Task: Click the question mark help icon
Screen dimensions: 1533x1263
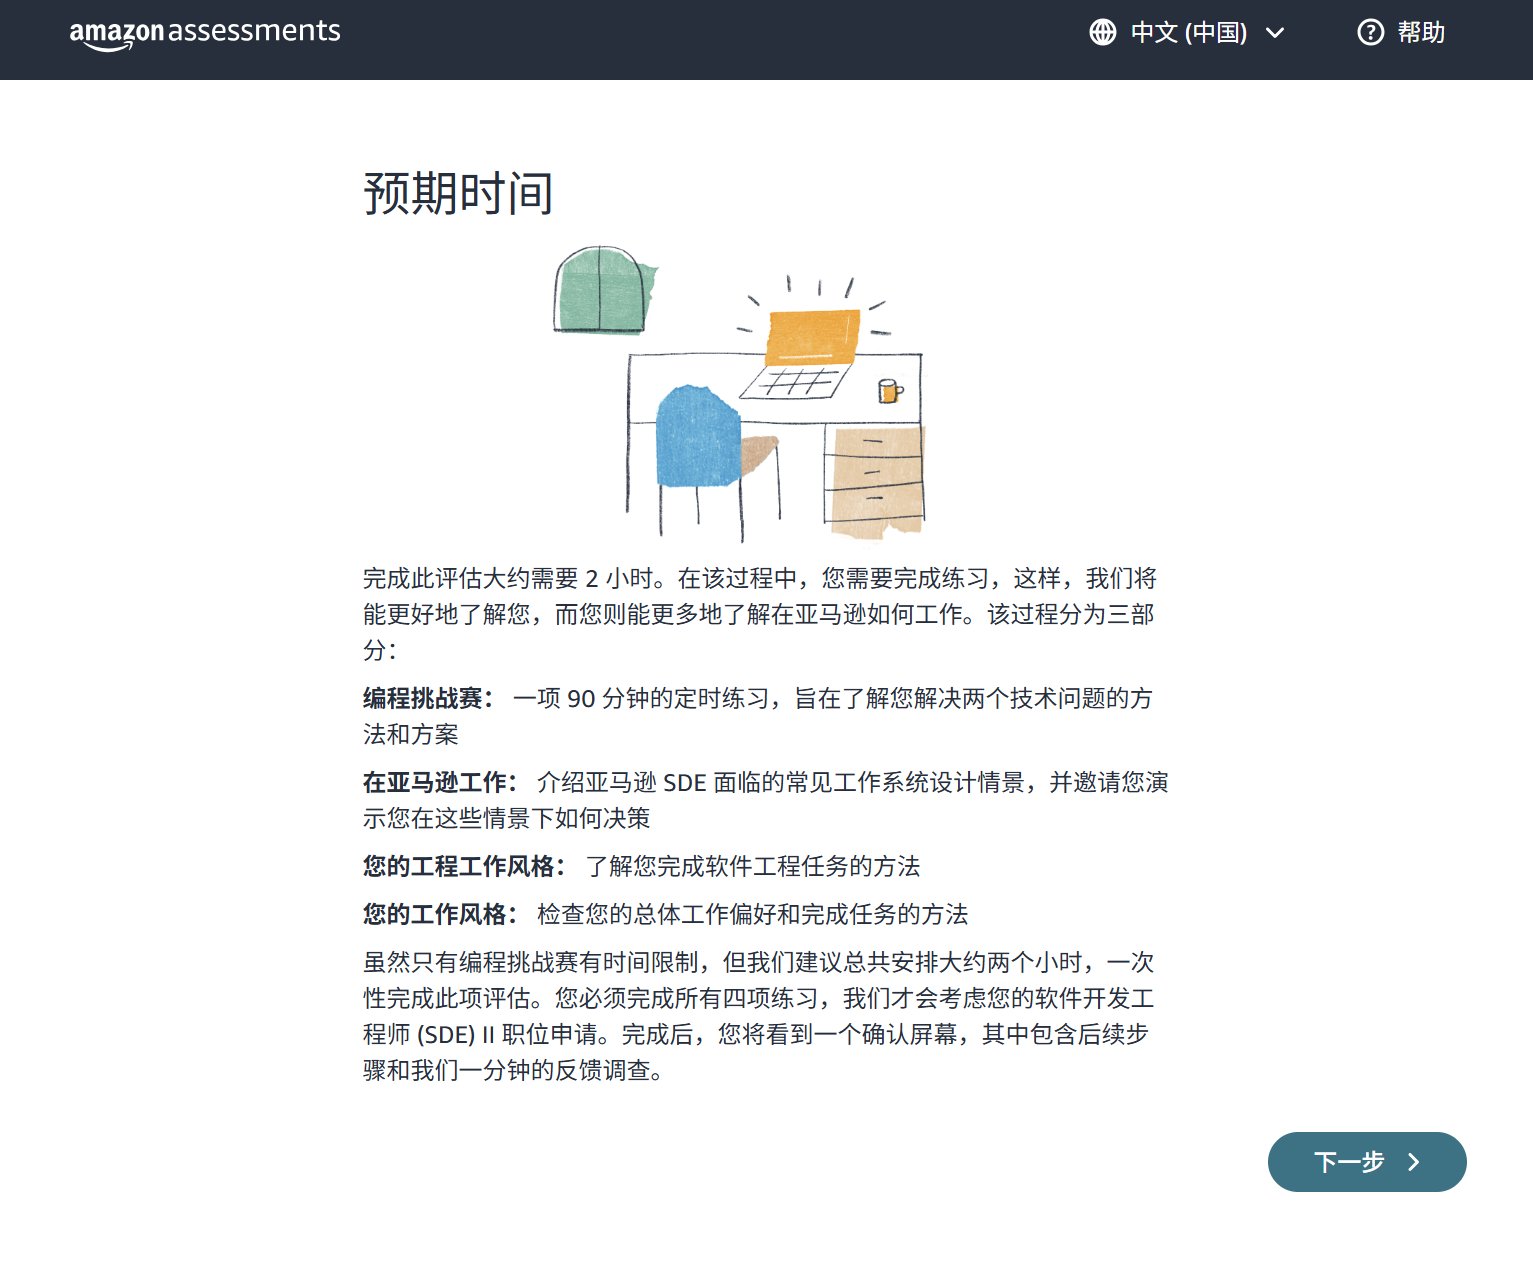Action: [x=1370, y=33]
